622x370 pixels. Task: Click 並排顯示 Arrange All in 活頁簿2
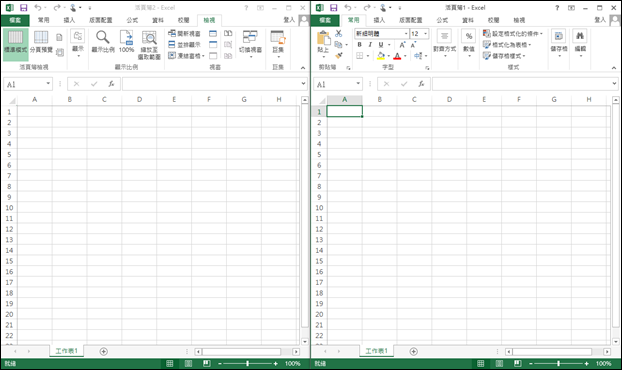click(184, 45)
